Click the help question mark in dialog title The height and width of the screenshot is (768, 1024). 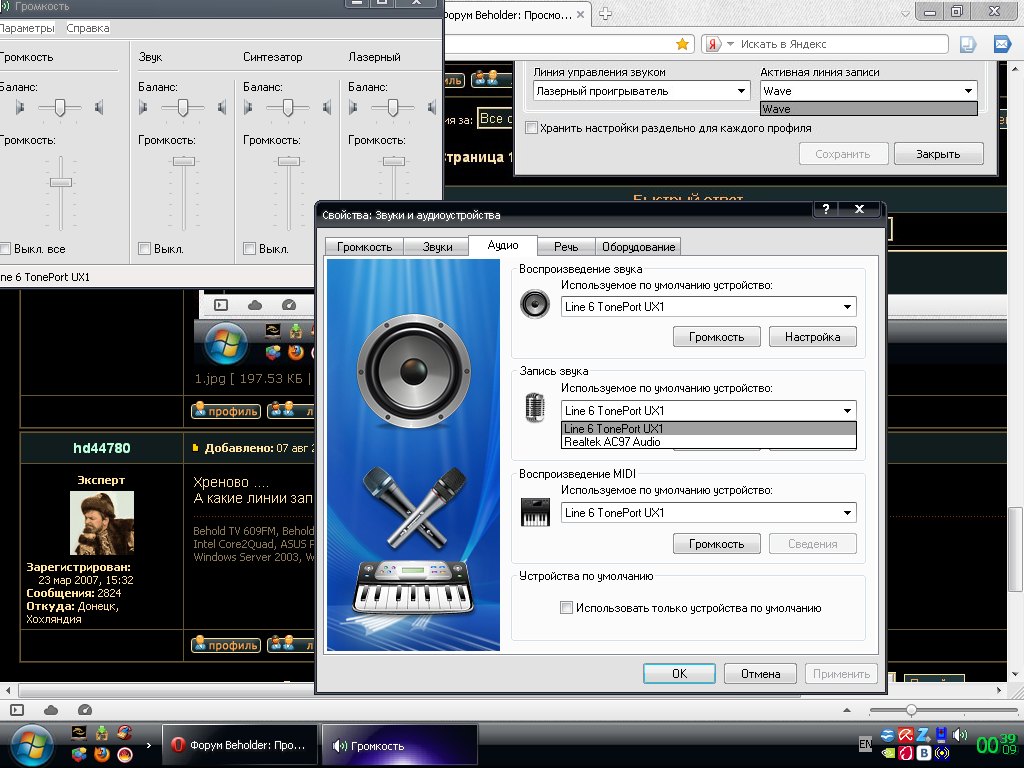(x=826, y=210)
